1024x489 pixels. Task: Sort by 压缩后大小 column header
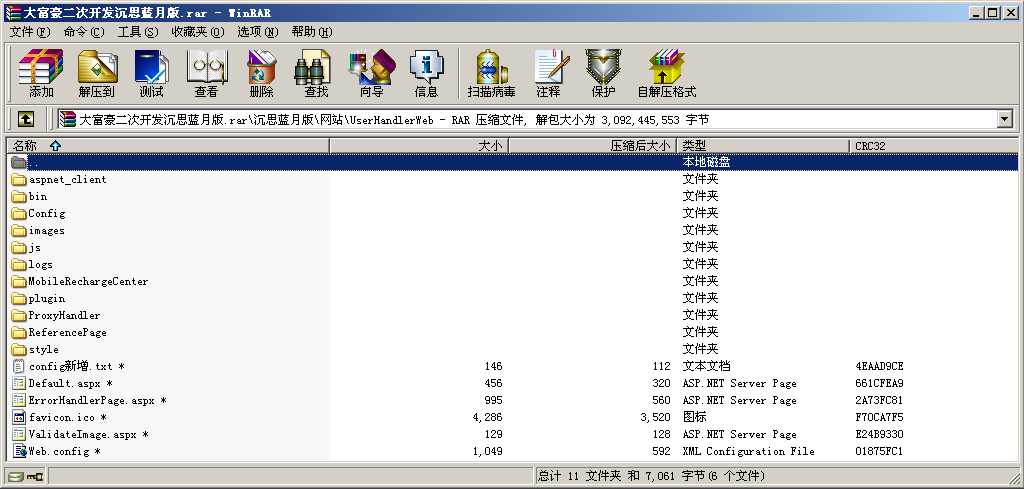click(592, 146)
